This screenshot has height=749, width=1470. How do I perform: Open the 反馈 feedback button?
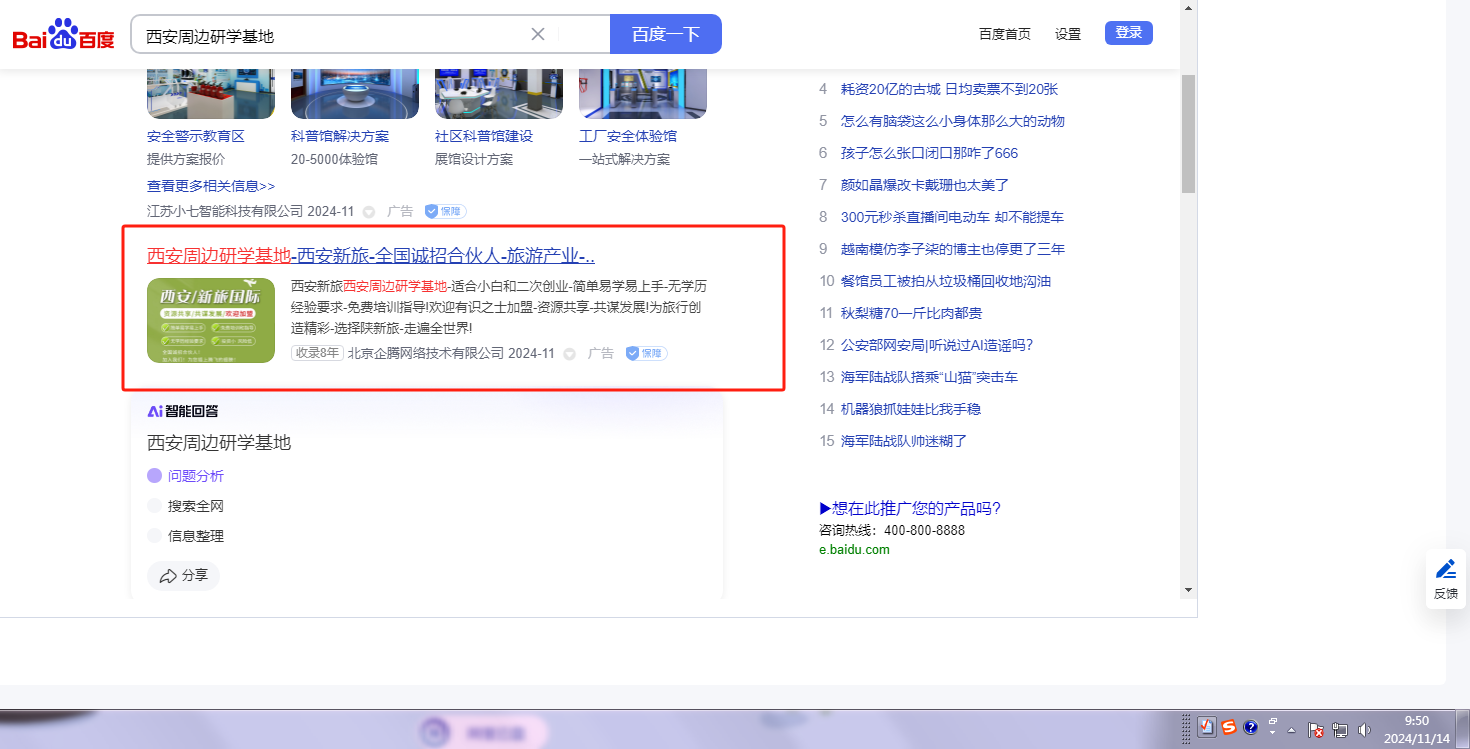coord(1446,579)
